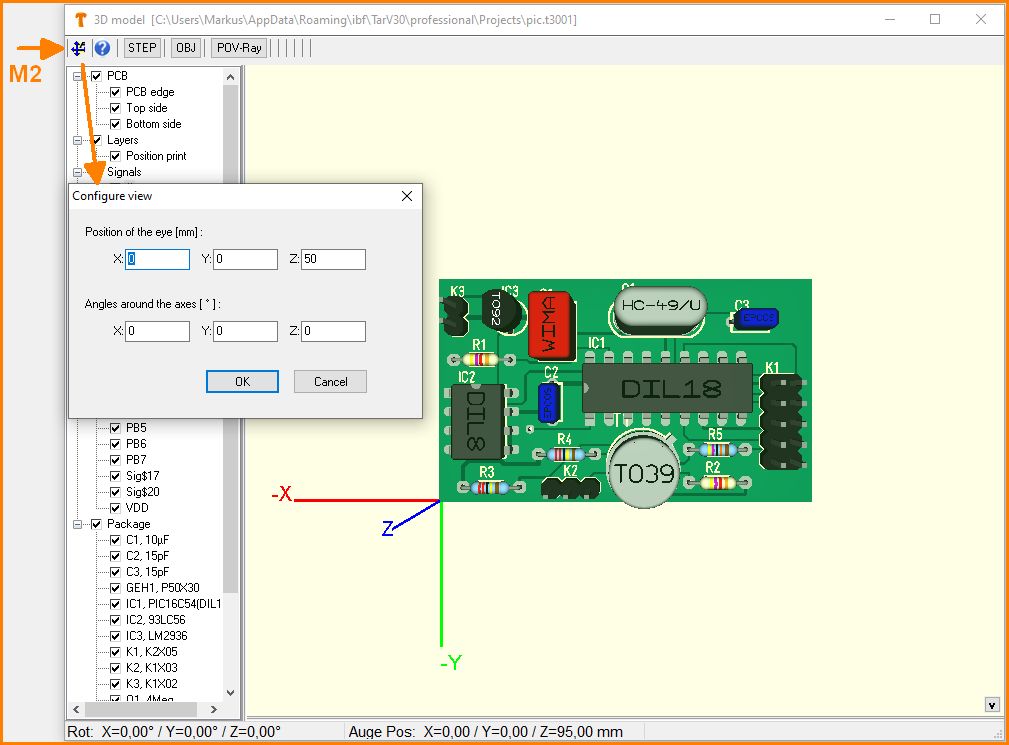The height and width of the screenshot is (745, 1009).
Task: Uncheck the IC1, PIC16C54 package checkbox
Action: click(x=115, y=604)
